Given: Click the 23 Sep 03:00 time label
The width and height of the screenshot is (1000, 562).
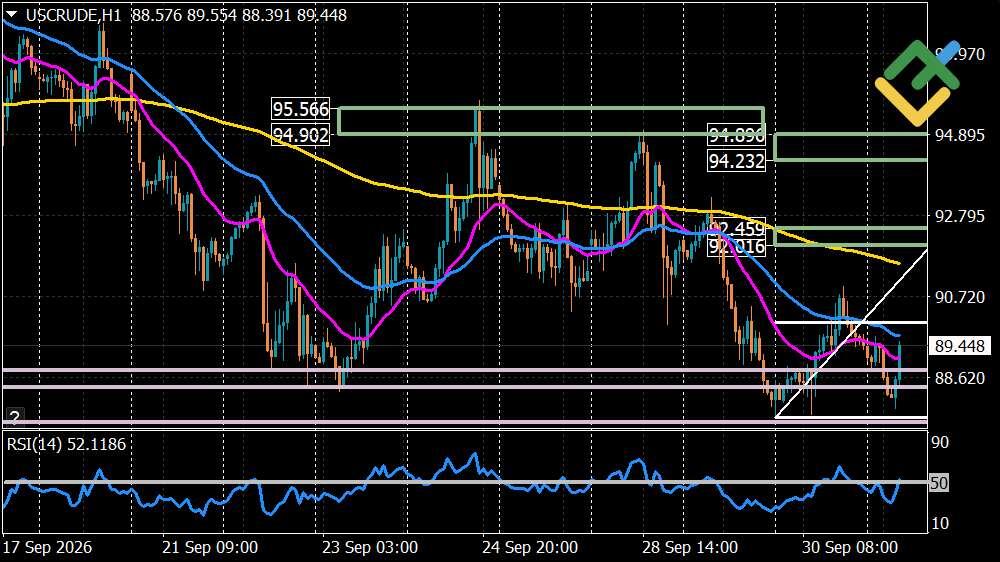Looking at the screenshot, I should pos(370,547).
